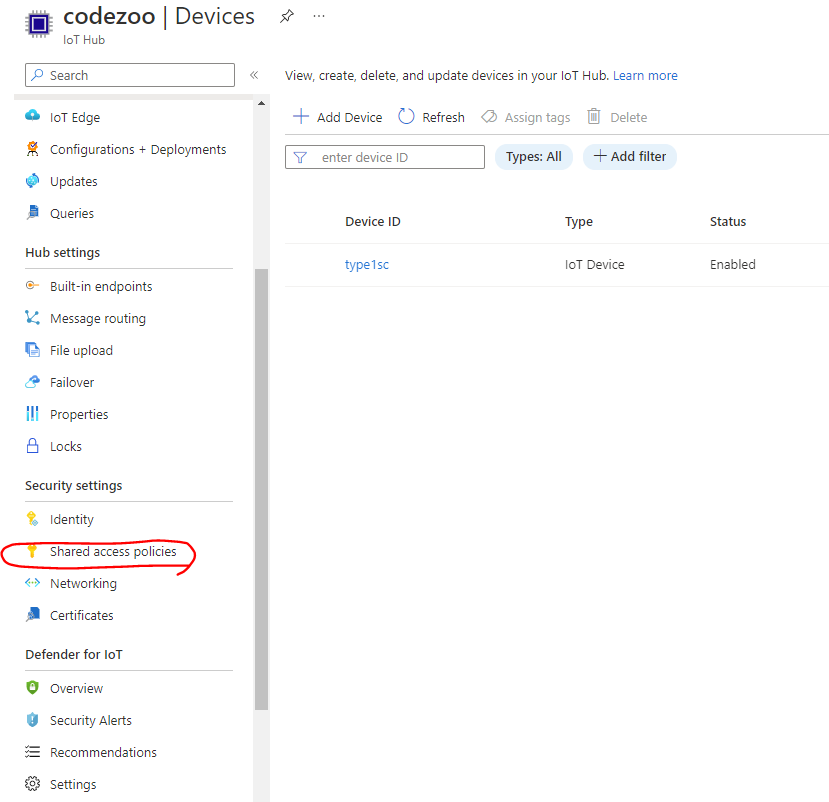Click the Queries document icon

32,213
